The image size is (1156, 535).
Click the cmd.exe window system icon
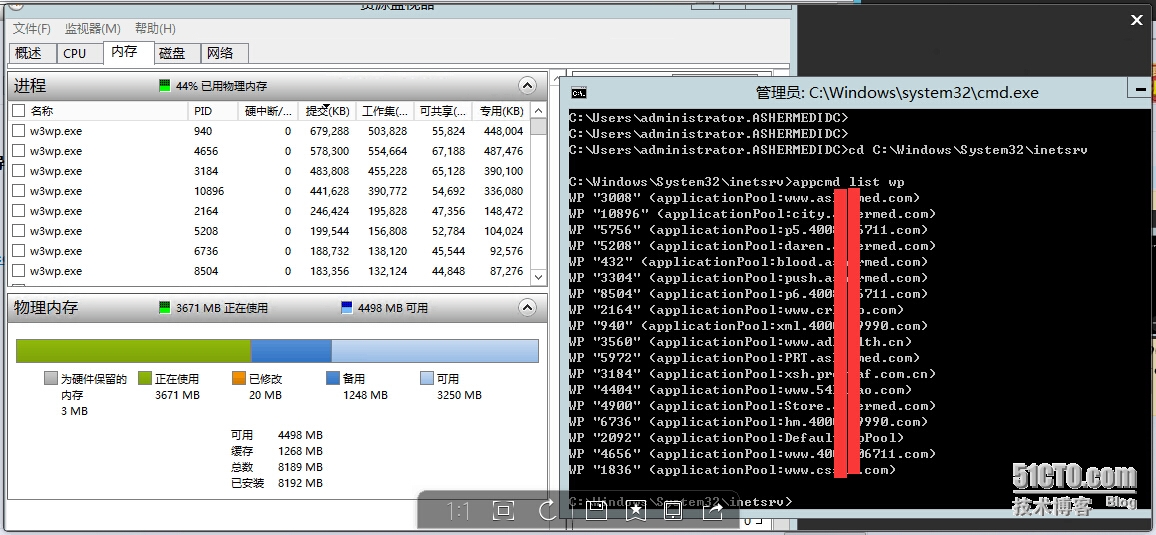tap(579, 93)
